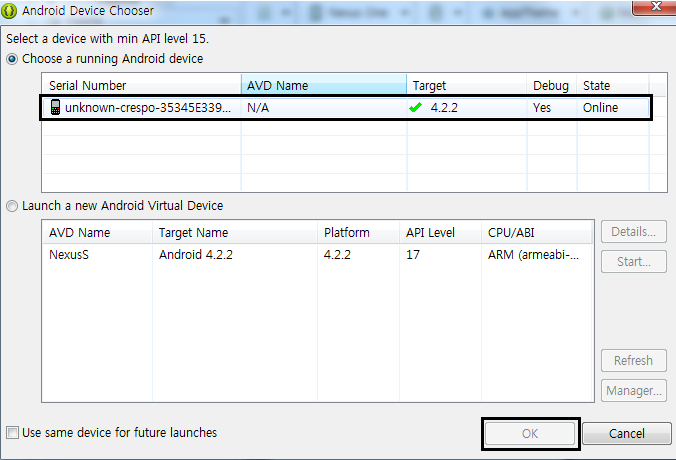Click the phone icon of the crespo device
The image size is (676, 460).
pyautogui.click(x=55, y=107)
